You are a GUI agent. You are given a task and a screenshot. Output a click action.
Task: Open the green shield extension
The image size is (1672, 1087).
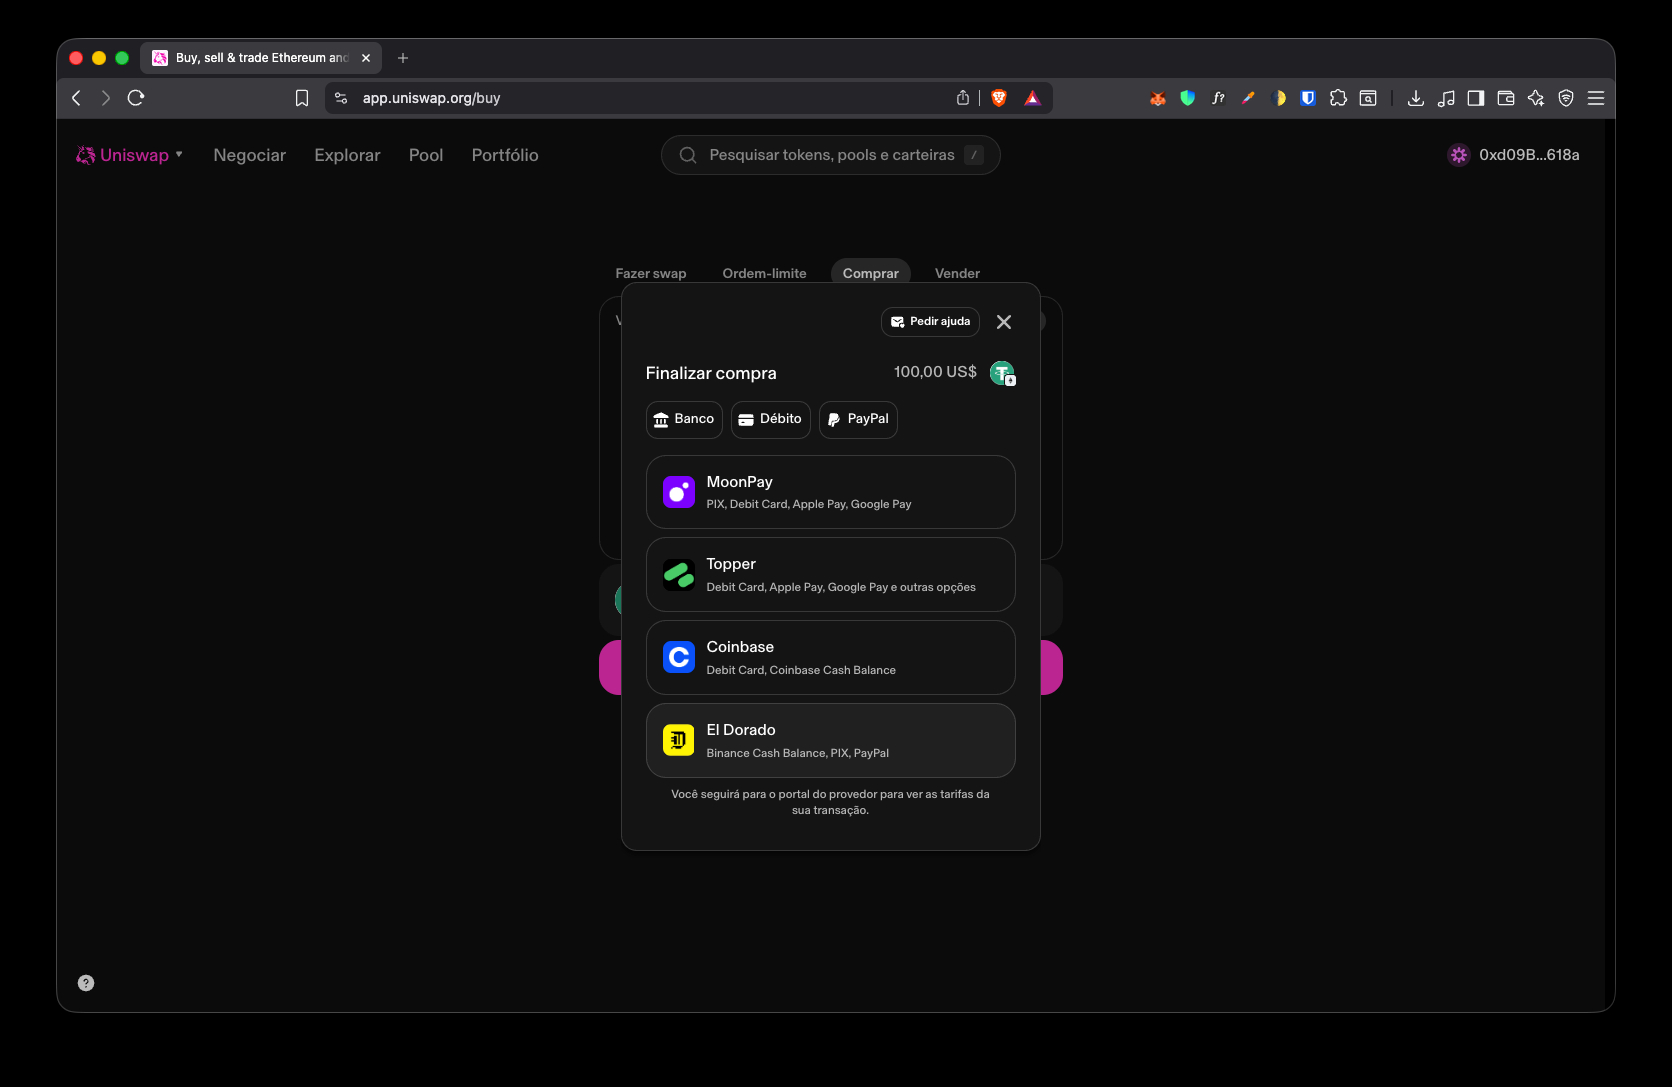1188,98
